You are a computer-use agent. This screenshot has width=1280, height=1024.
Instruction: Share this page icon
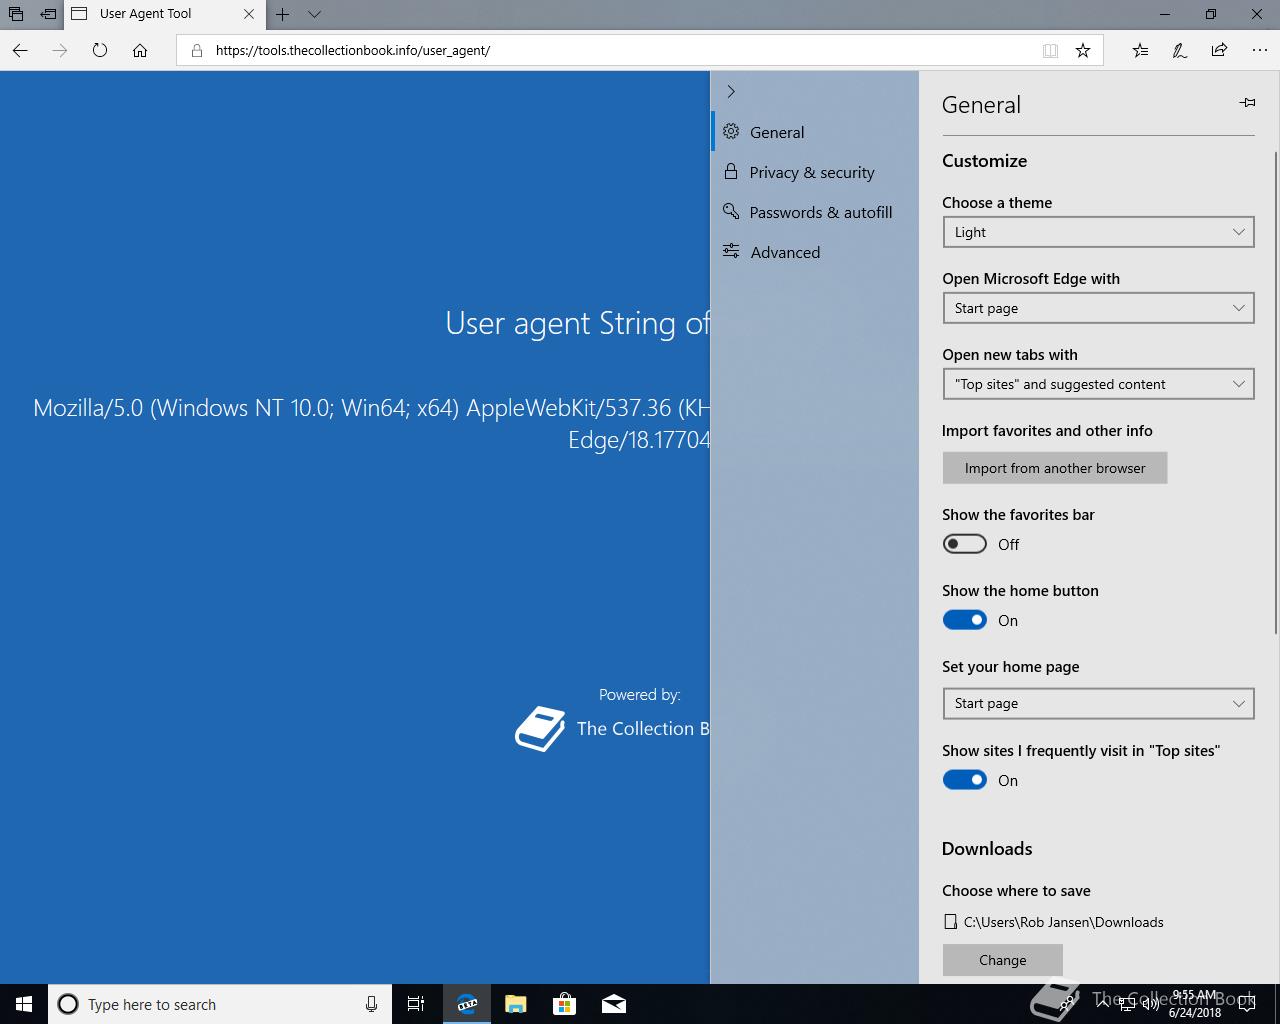pyautogui.click(x=1219, y=50)
